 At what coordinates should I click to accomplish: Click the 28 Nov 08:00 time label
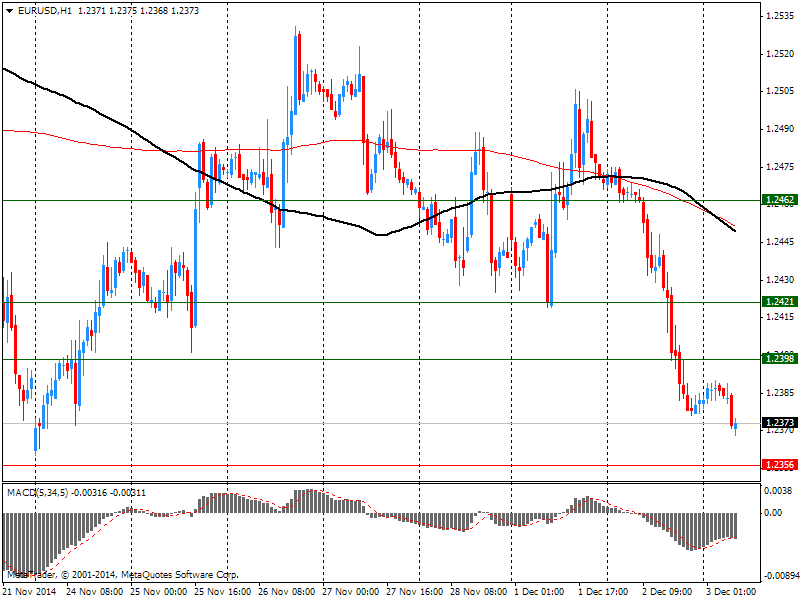tap(479, 592)
